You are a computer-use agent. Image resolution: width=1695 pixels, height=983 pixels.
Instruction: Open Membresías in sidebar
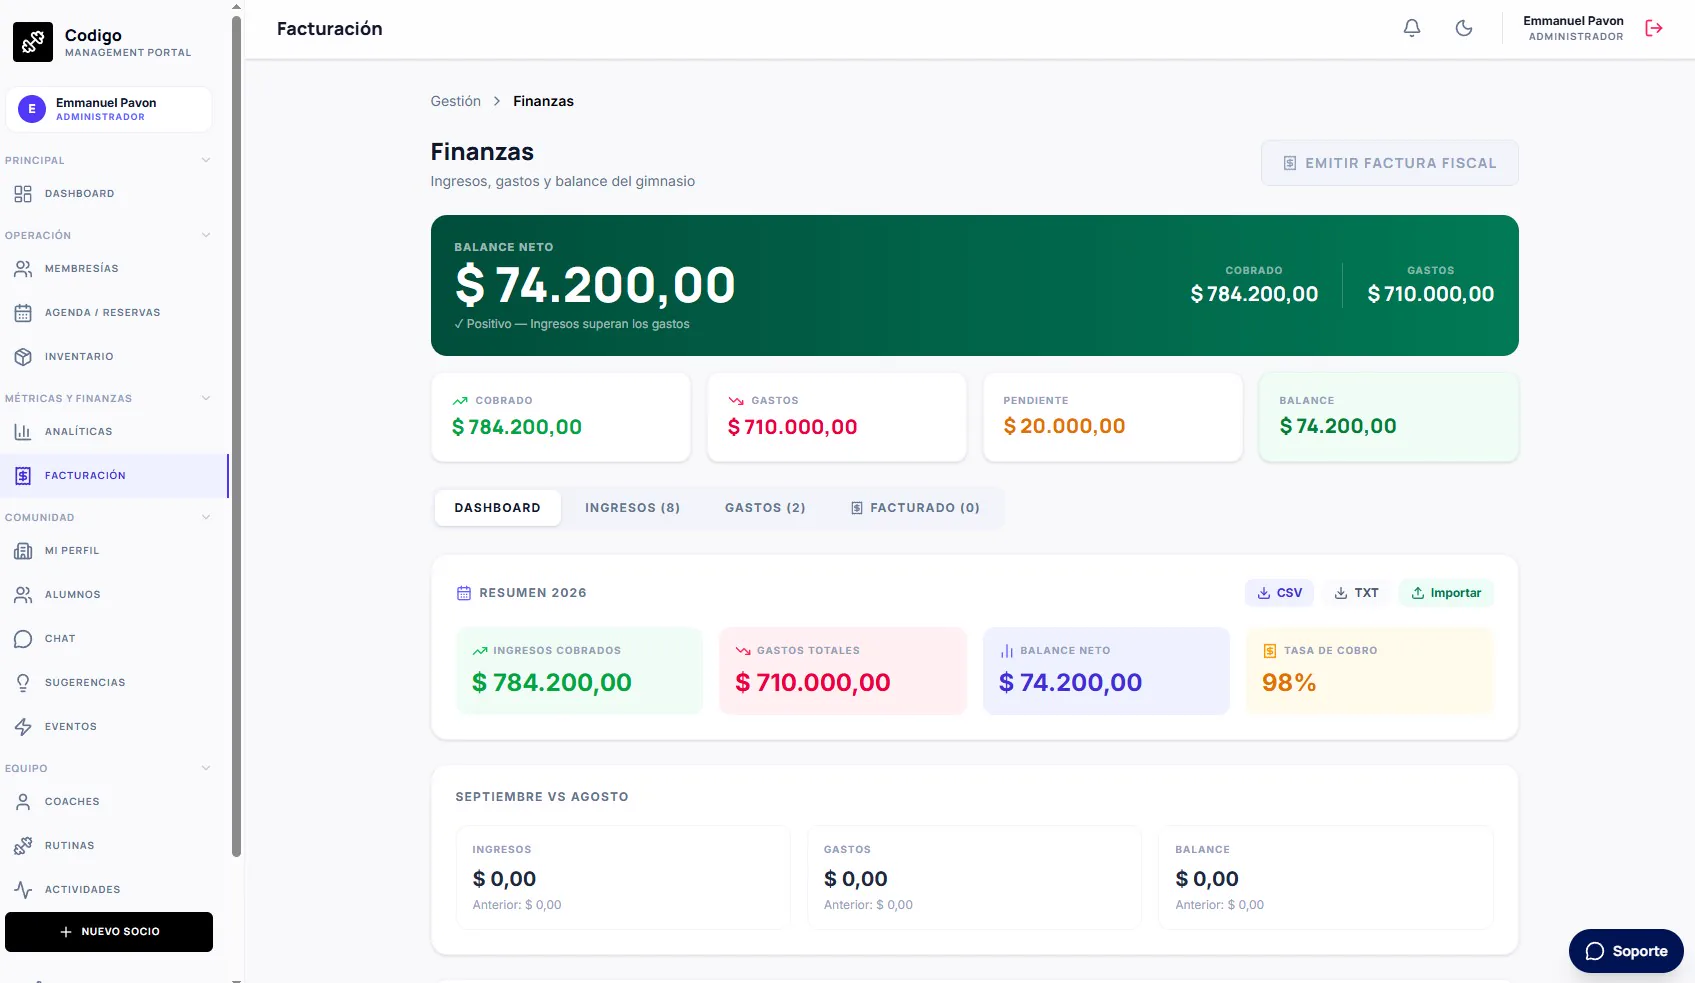(x=116, y=269)
